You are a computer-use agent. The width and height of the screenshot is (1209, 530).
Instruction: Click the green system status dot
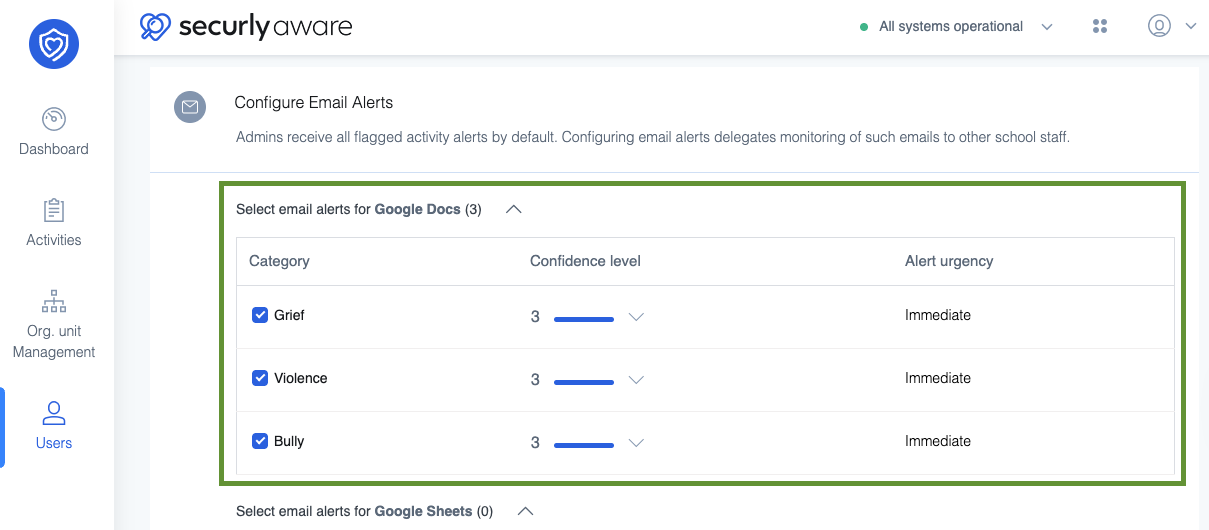point(864,28)
